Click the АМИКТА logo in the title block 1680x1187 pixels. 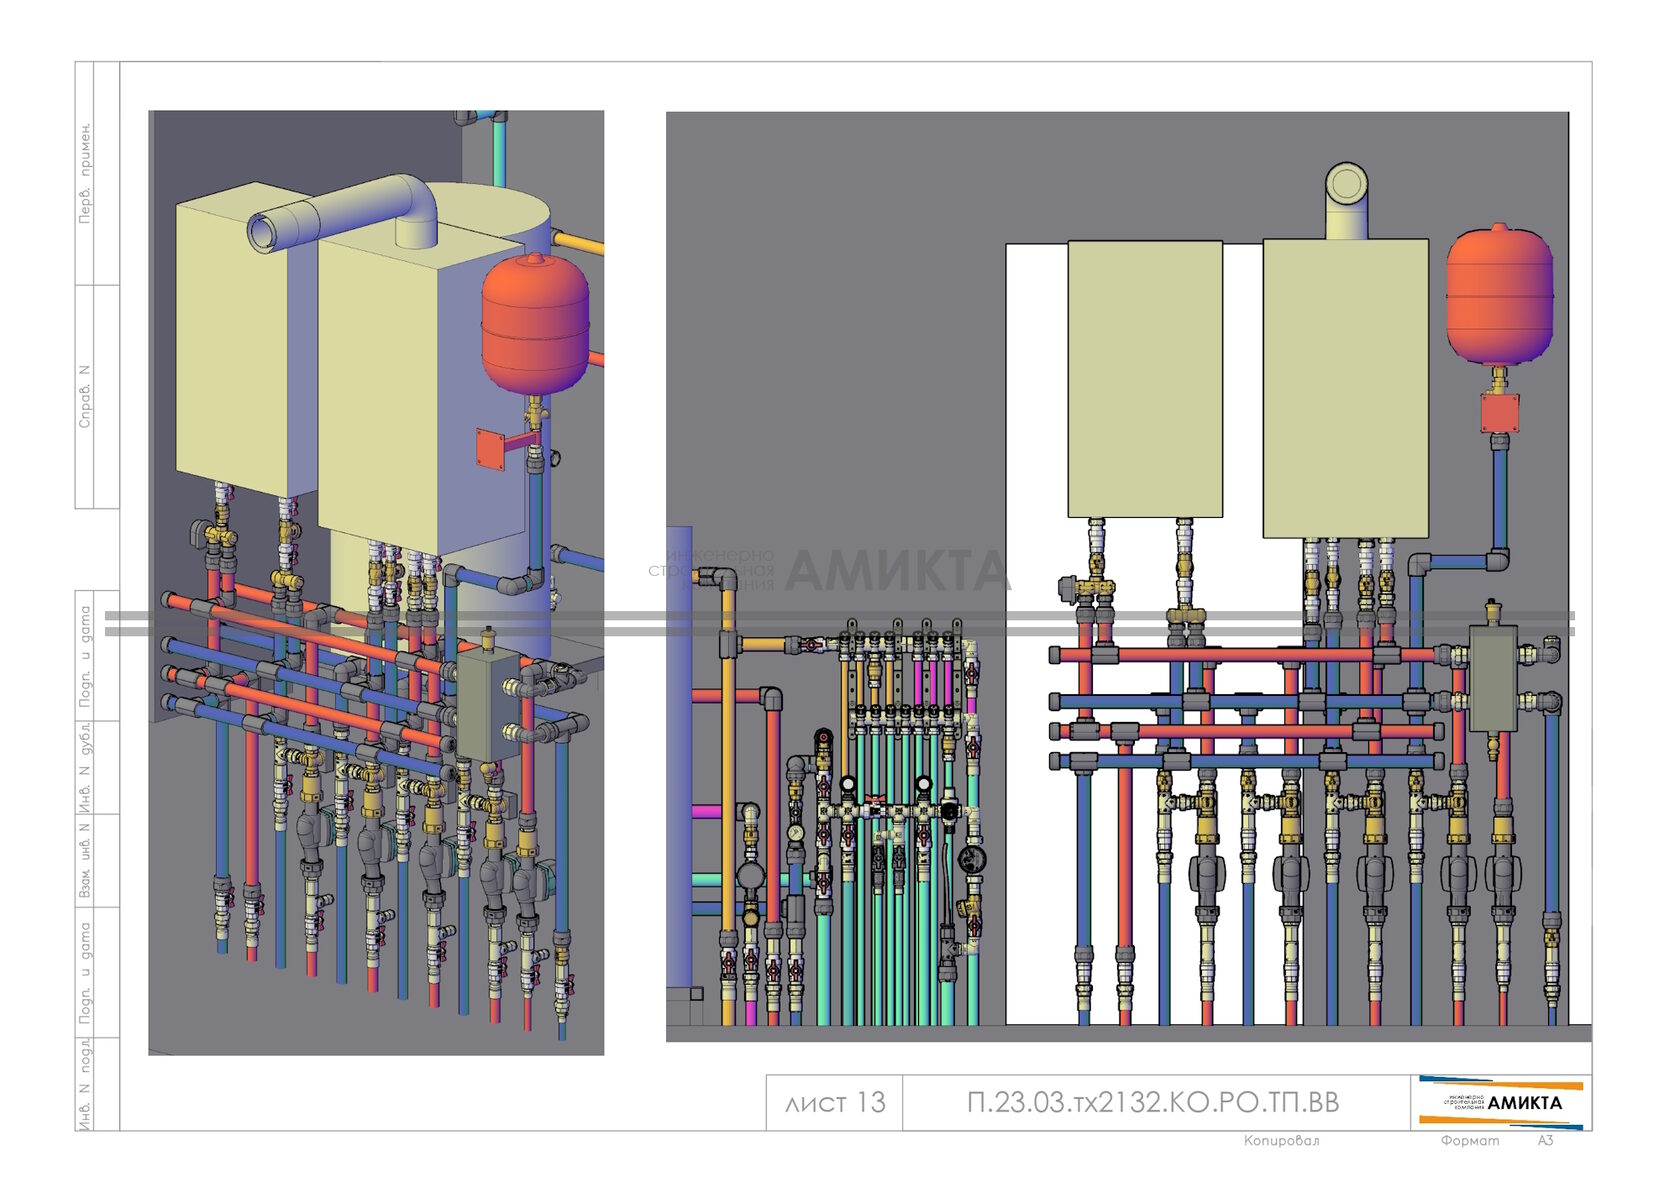[x=1500, y=1102]
